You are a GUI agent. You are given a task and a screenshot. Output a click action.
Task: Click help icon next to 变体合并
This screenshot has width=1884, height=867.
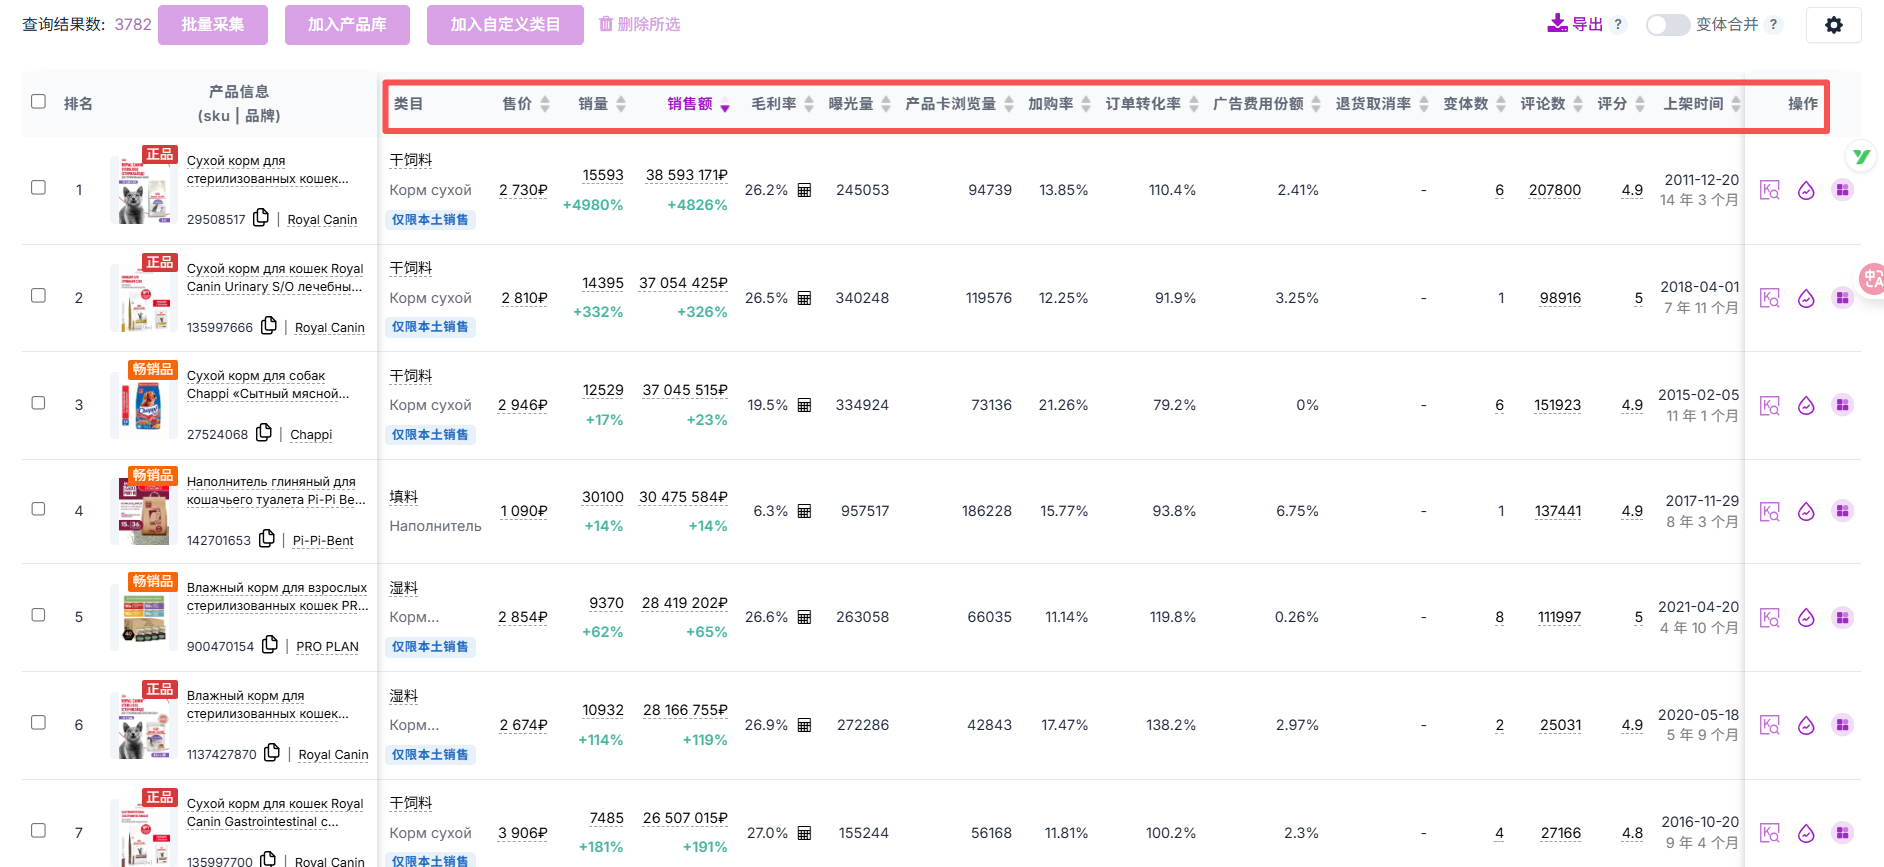point(1773,25)
